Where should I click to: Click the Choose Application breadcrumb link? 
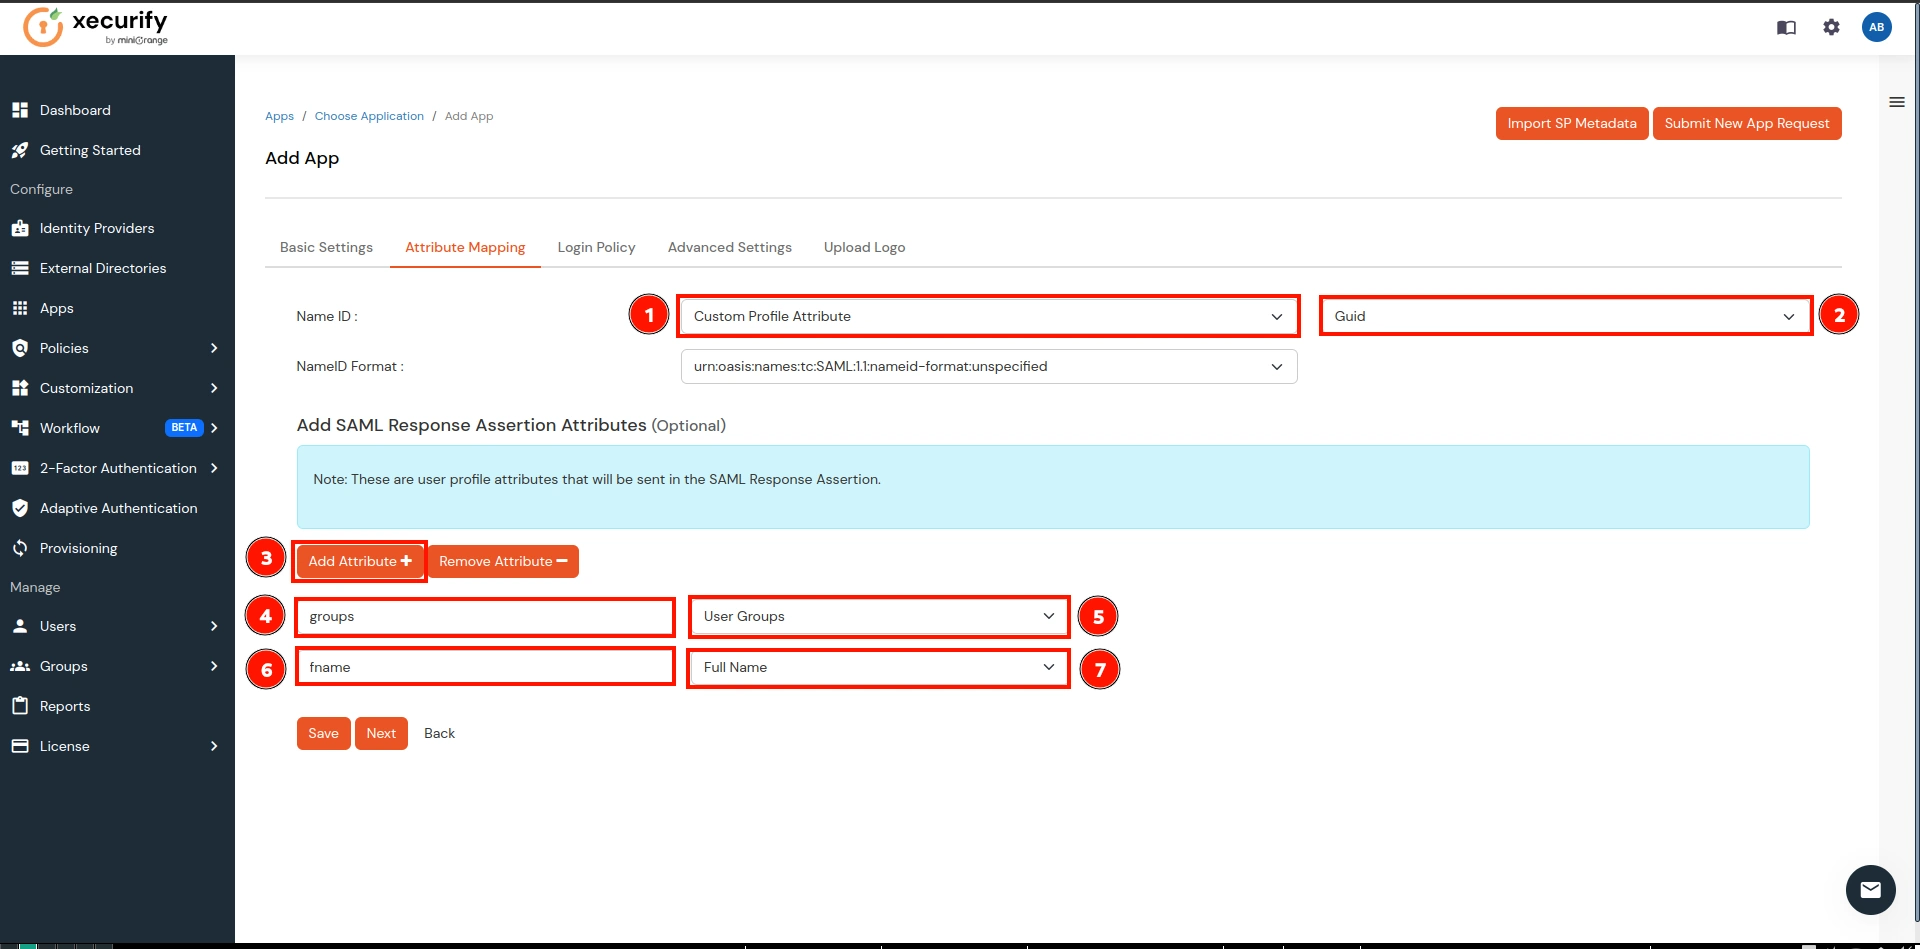369,116
